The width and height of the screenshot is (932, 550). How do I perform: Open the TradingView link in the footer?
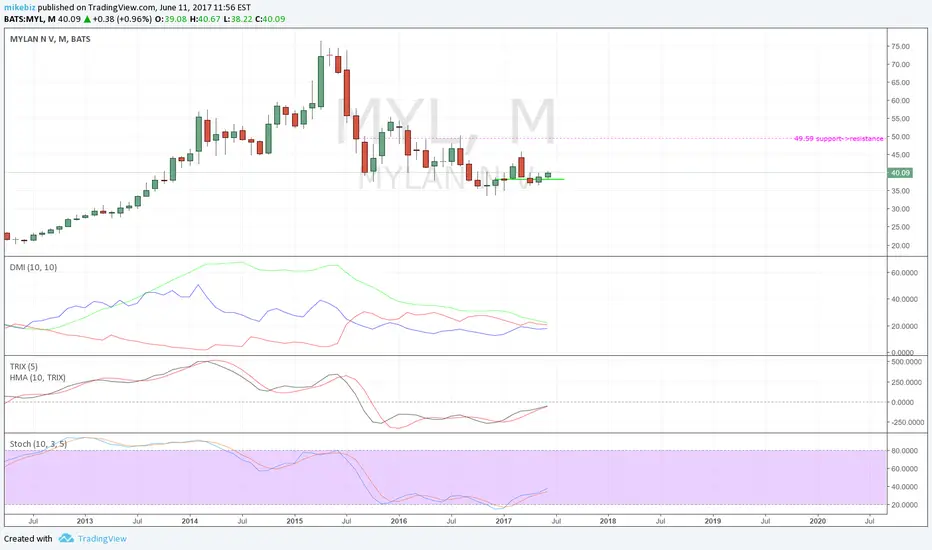pyautogui.click(x=102, y=539)
